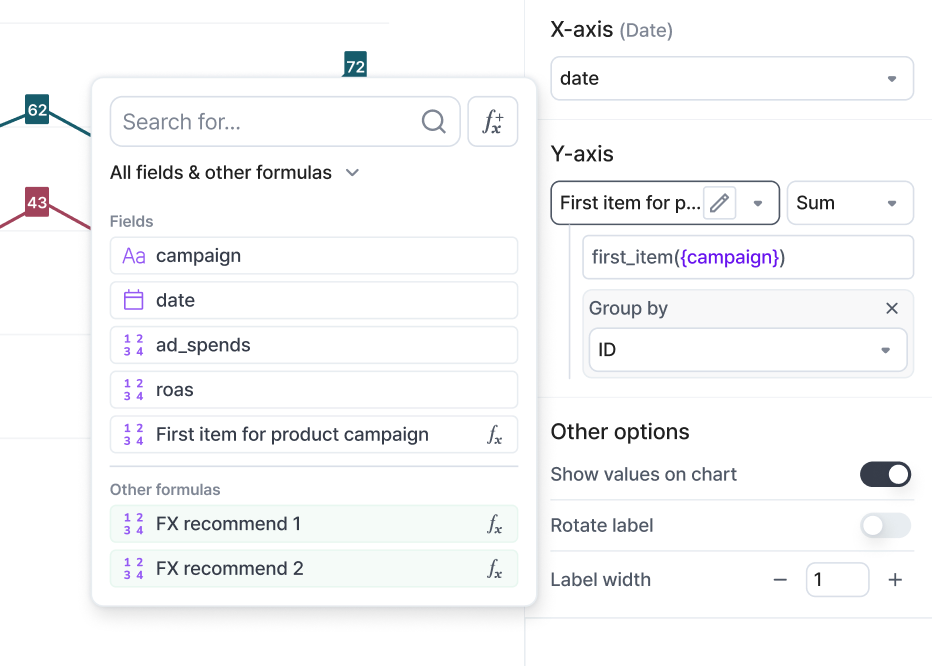Expand the Group by ID dropdown
Viewport: 932px width, 666px height.
click(747, 351)
